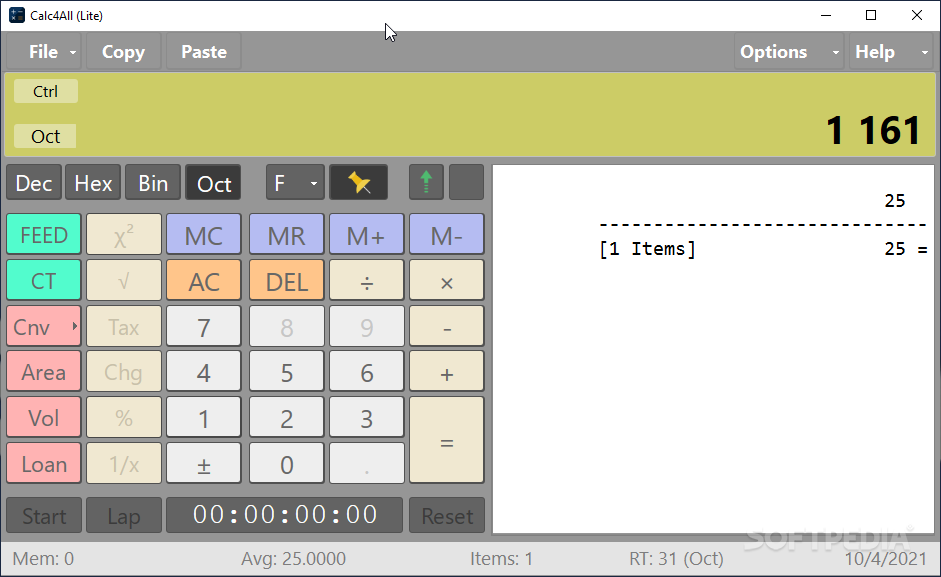Image resolution: width=941 pixels, height=577 pixels.
Task: Click the Oct label in the display
Action: [45, 136]
